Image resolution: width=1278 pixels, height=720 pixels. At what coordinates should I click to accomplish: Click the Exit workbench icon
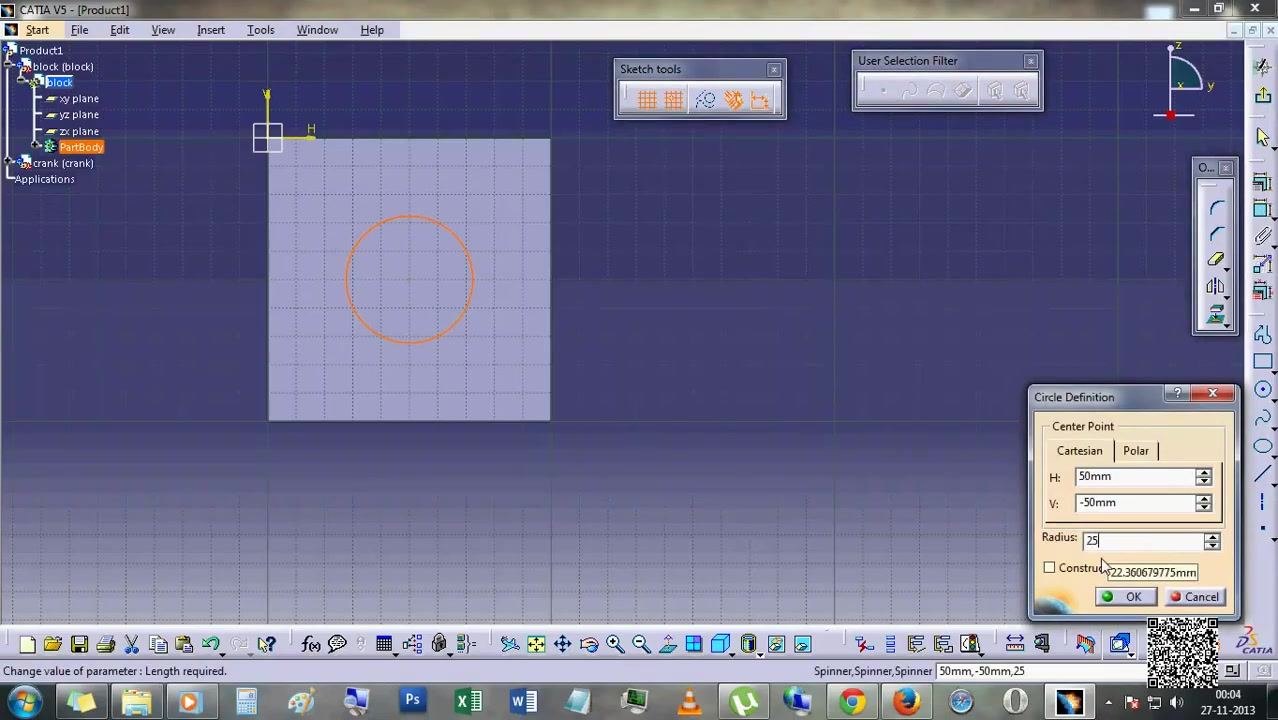1263,94
